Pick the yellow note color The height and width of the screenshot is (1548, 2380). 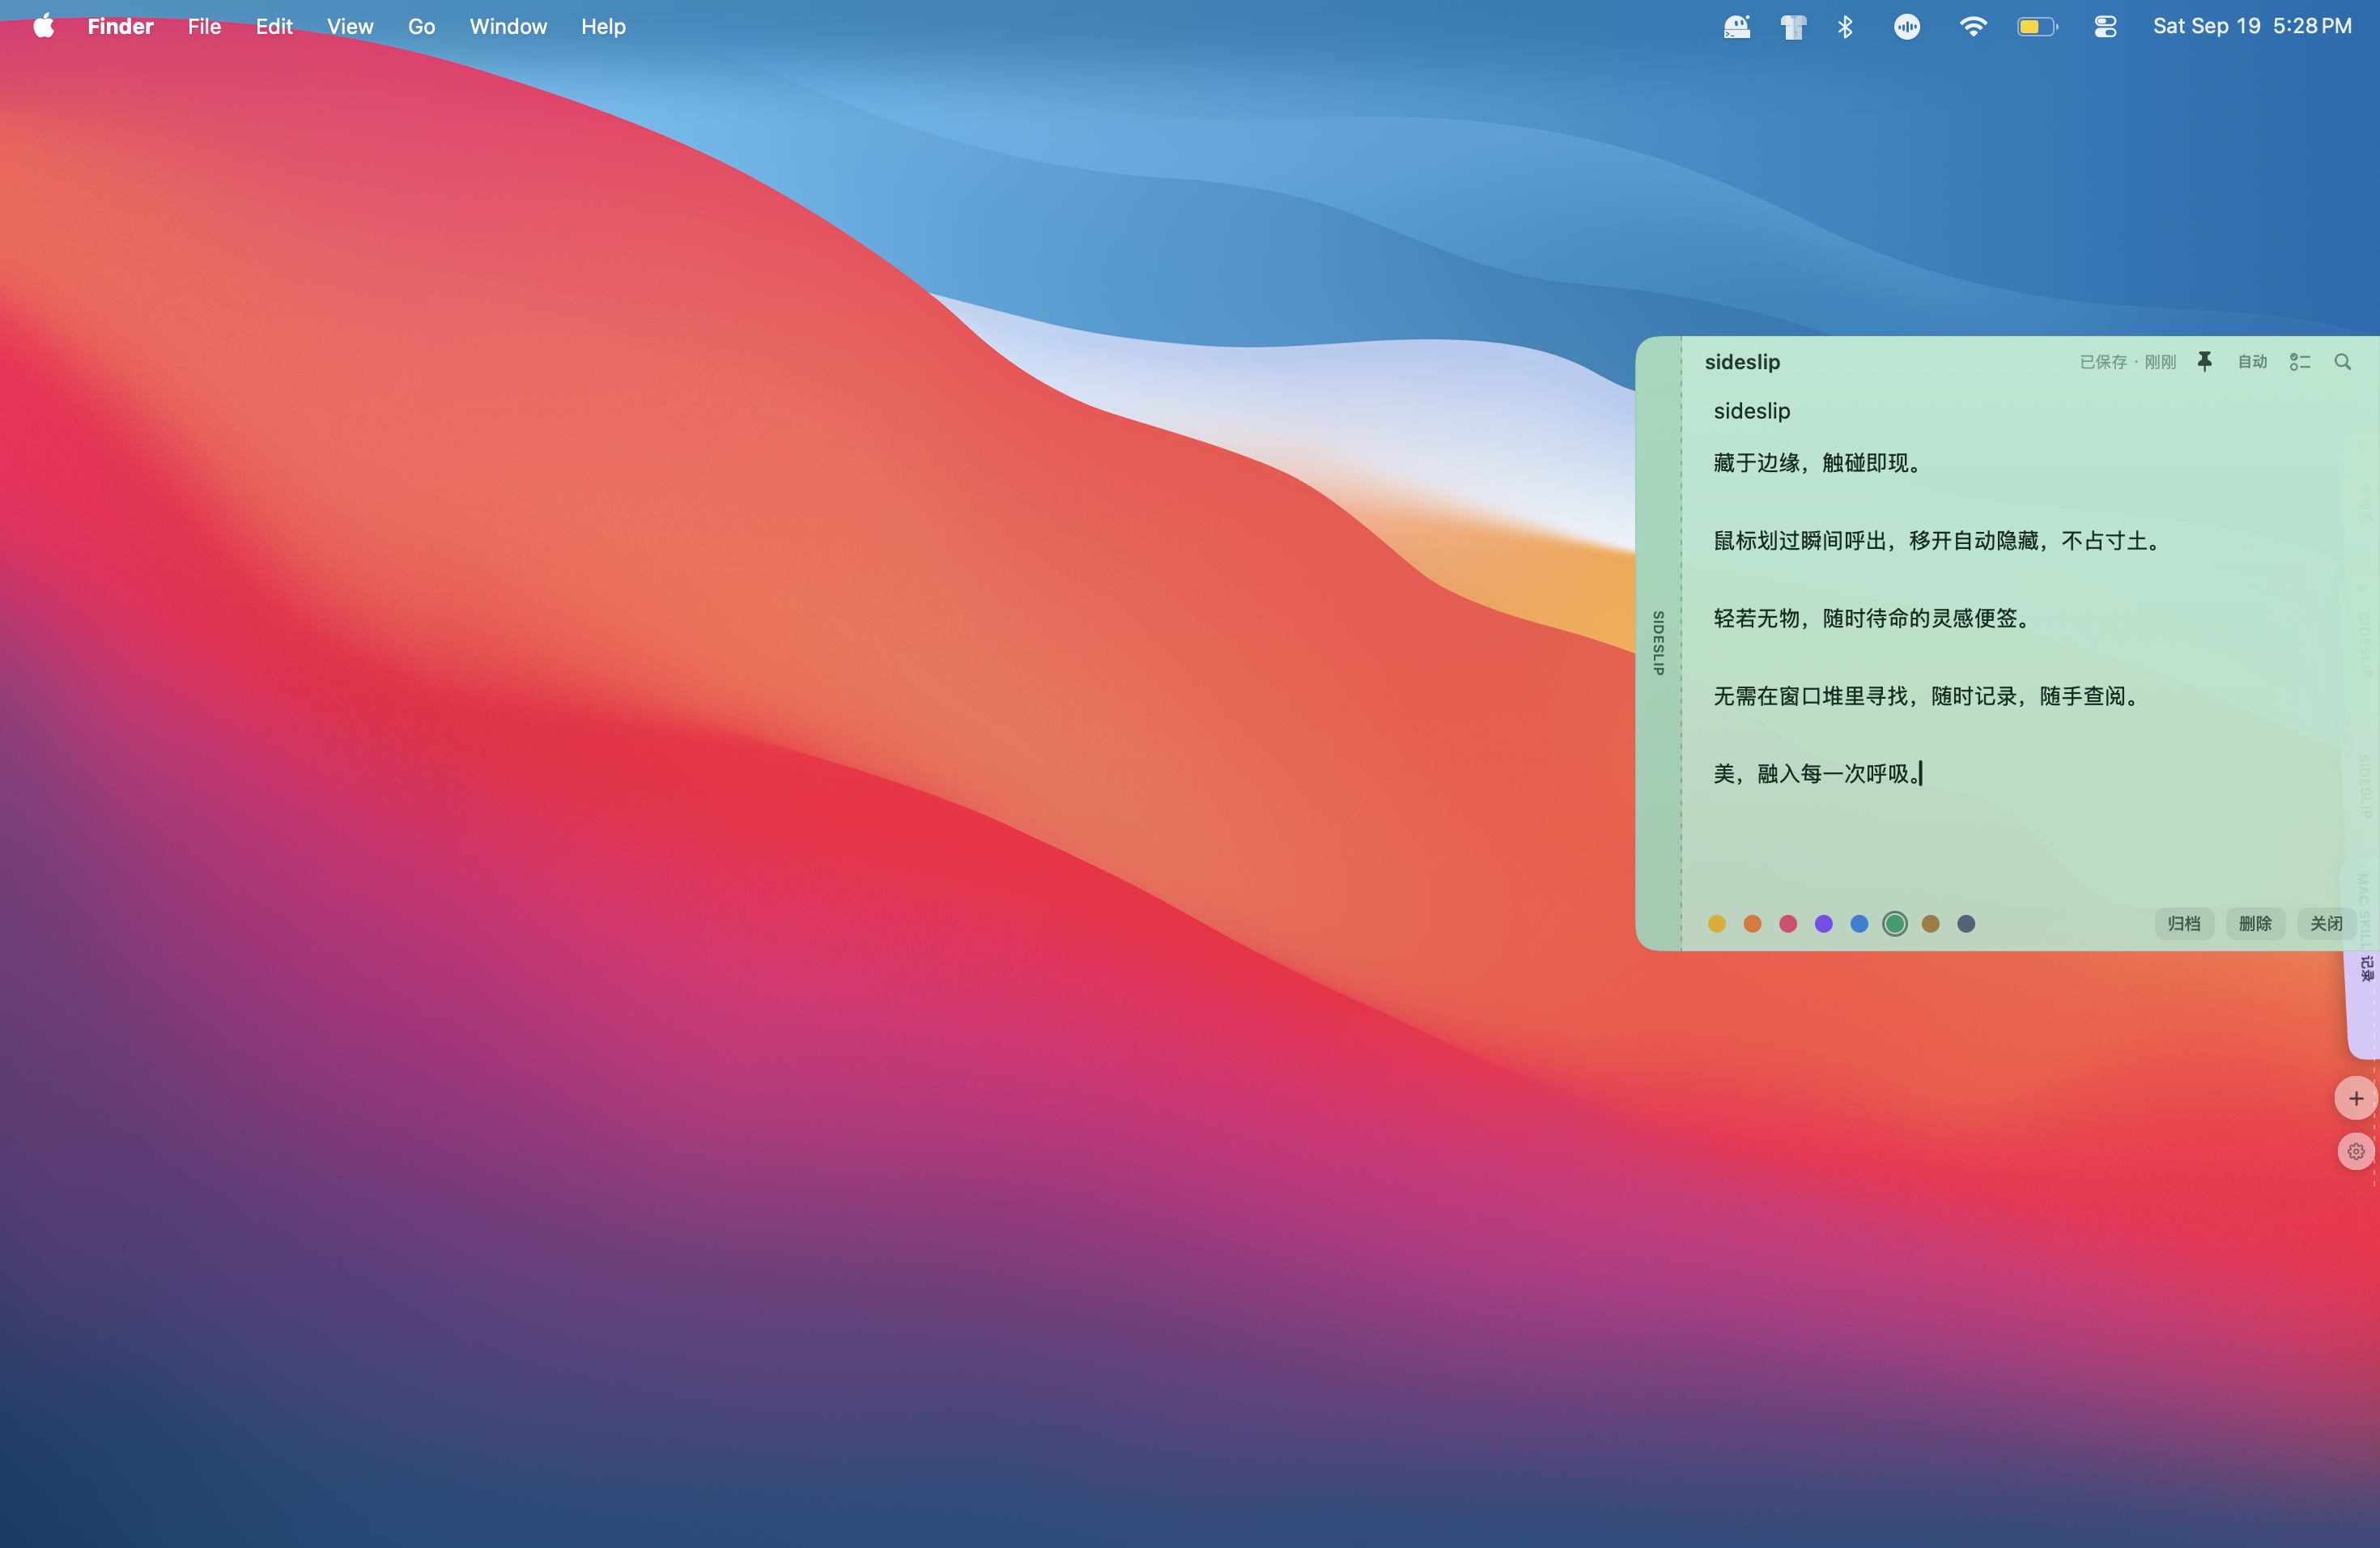[1717, 924]
